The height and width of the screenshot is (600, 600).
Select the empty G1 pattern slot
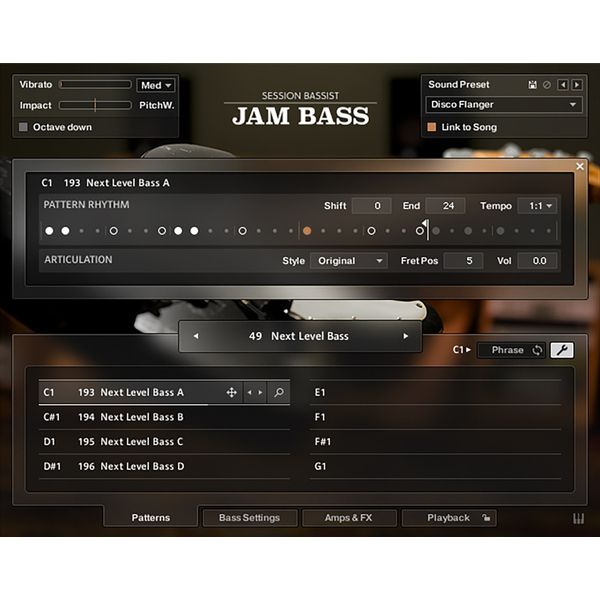click(x=435, y=466)
